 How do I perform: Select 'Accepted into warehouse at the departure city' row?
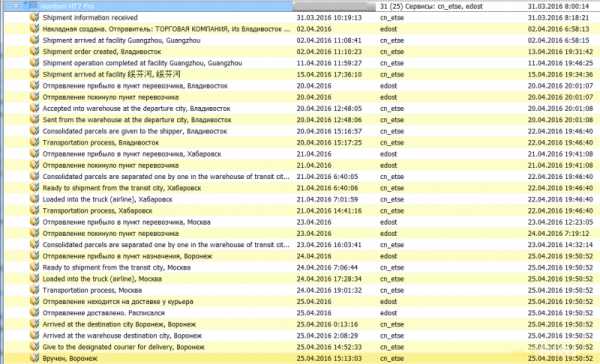point(300,108)
